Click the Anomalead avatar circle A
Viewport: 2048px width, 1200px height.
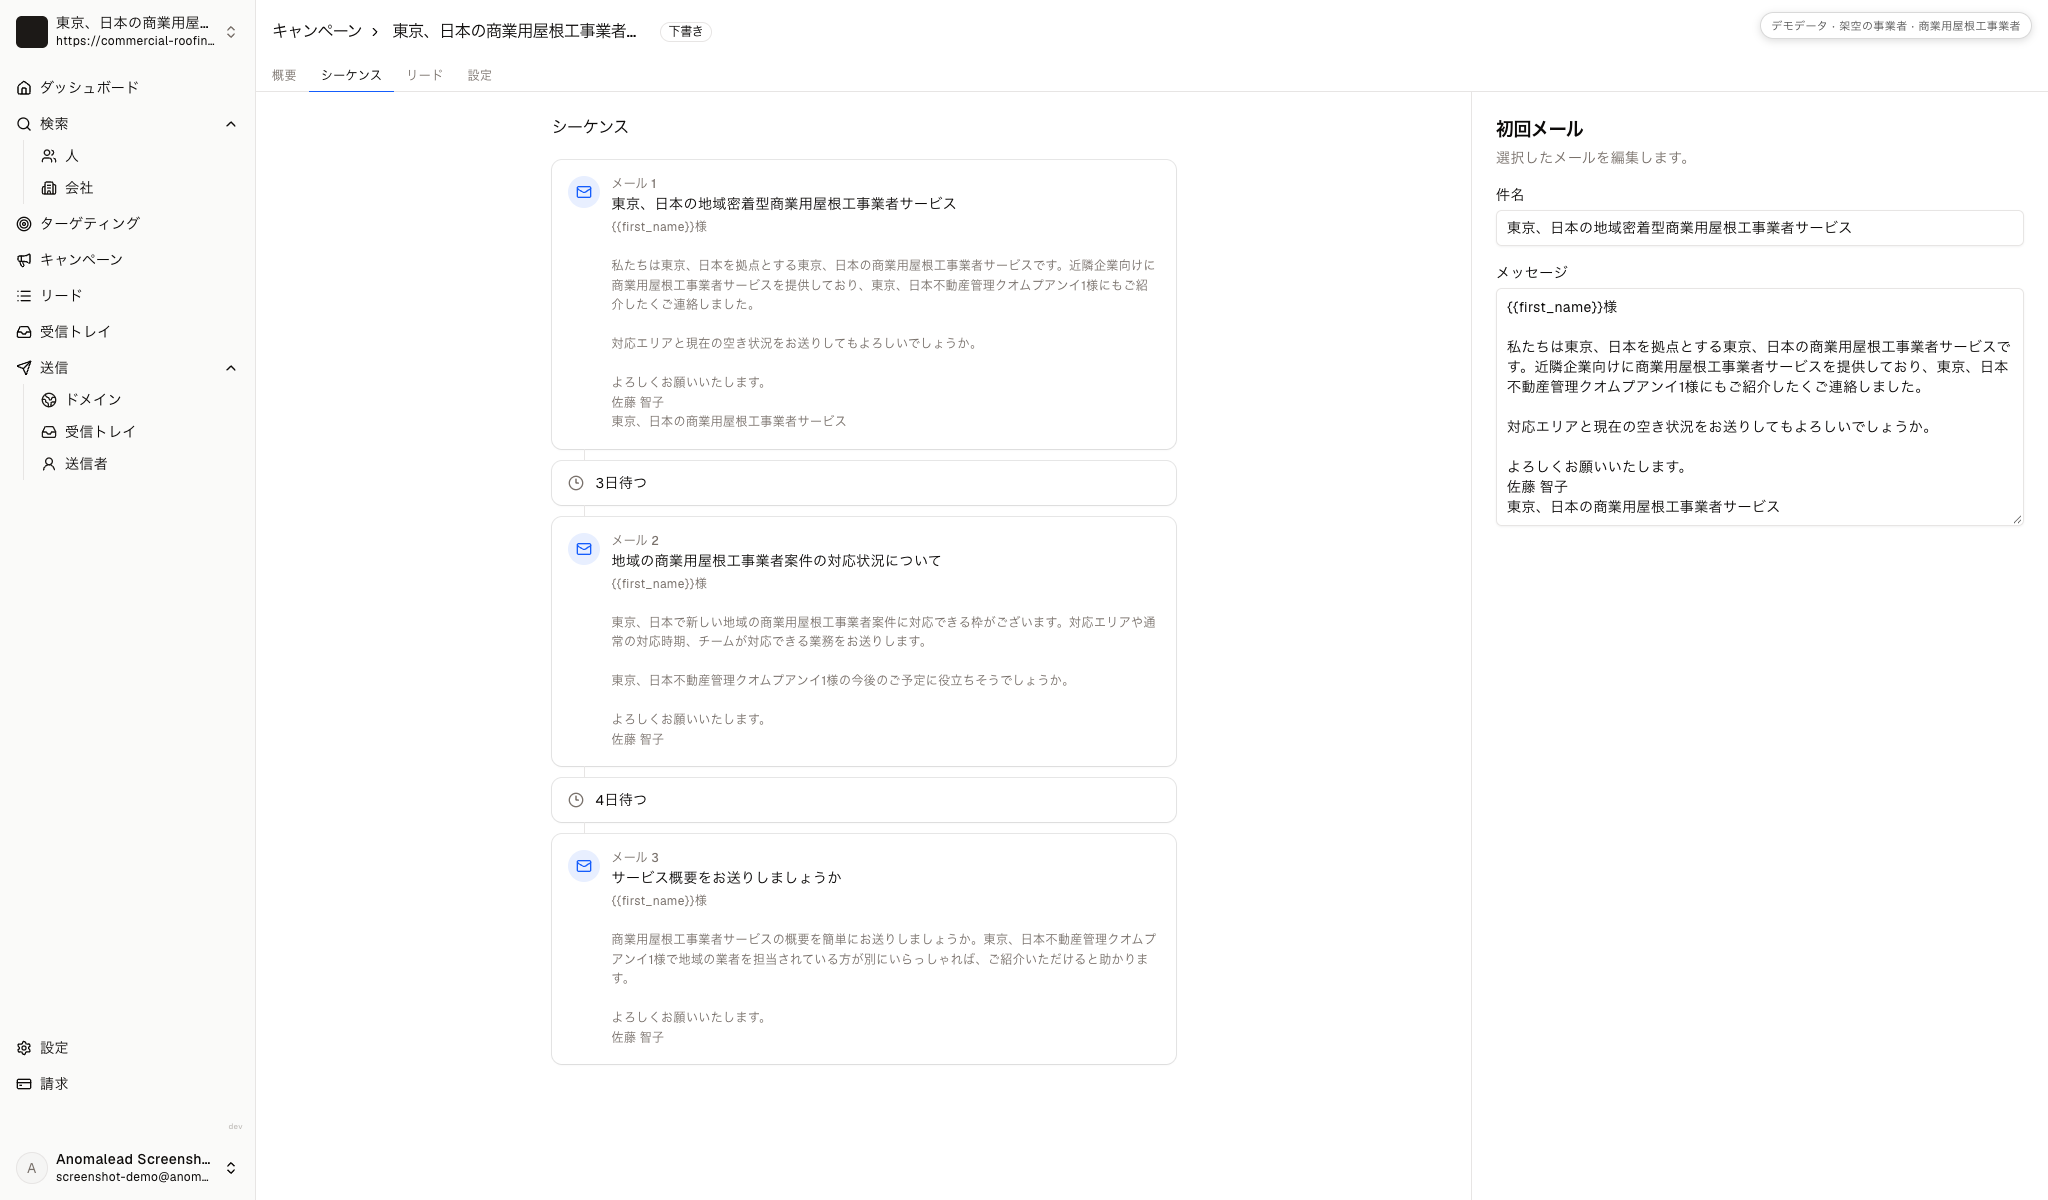pyautogui.click(x=32, y=1168)
